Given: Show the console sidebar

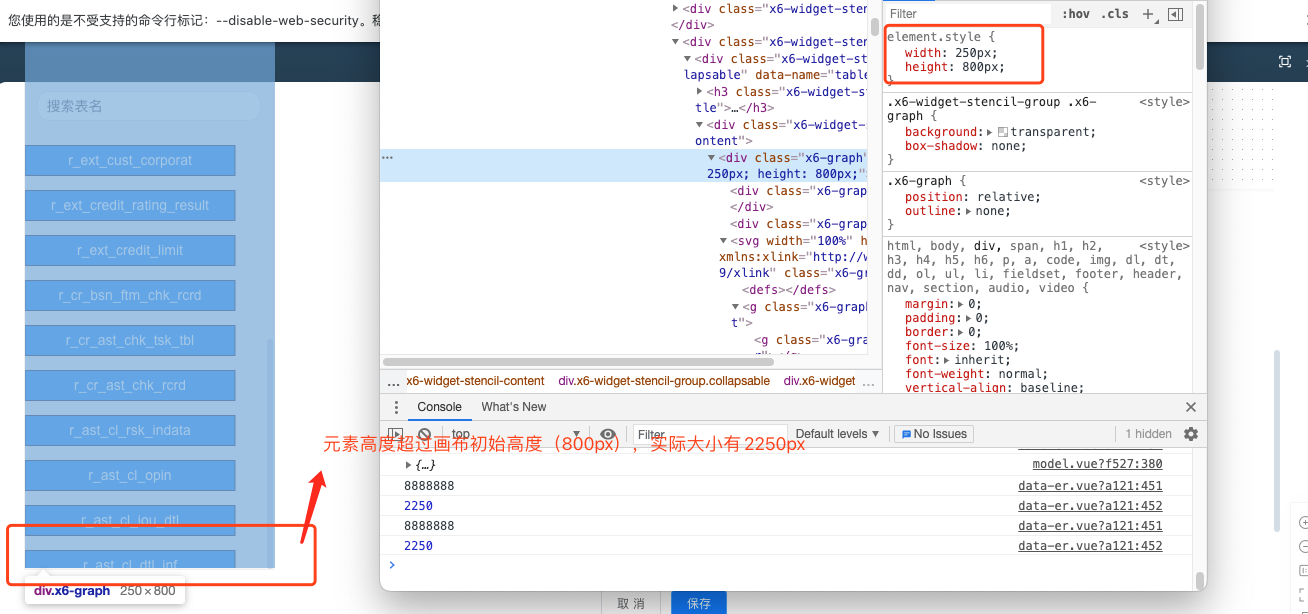Looking at the screenshot, I should point(395,434).
